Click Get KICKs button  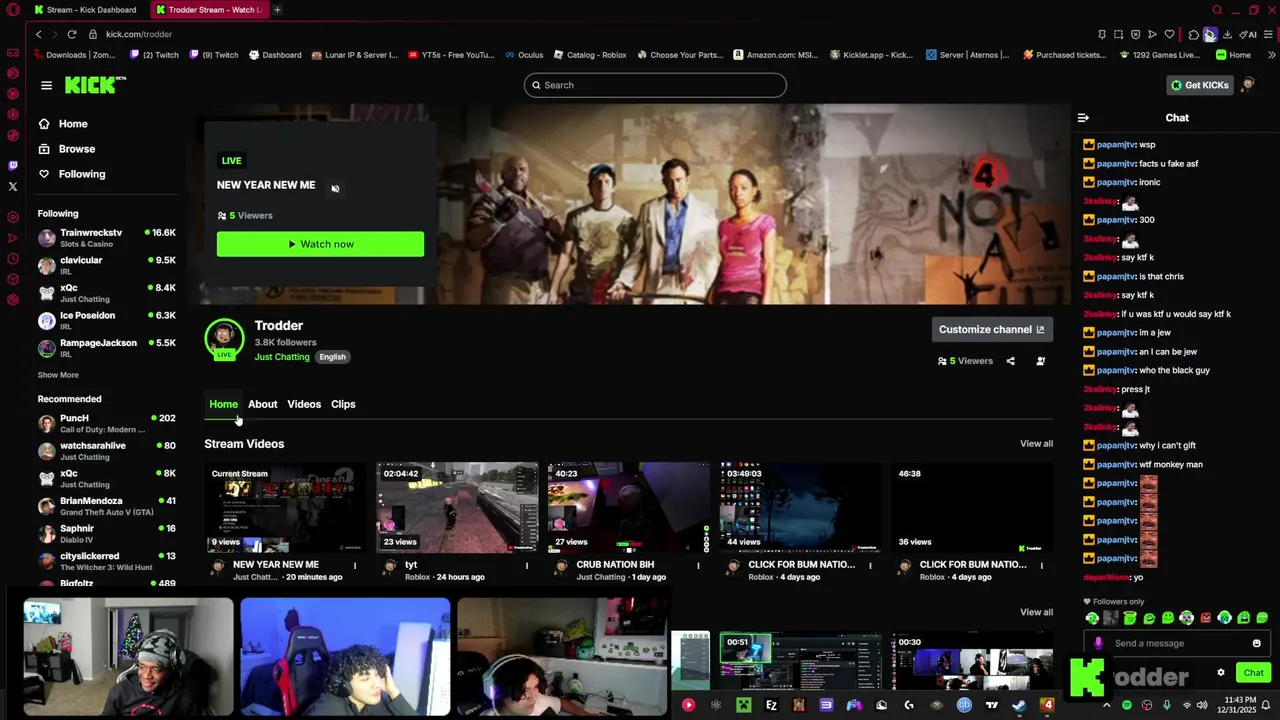click(1200, 85)
